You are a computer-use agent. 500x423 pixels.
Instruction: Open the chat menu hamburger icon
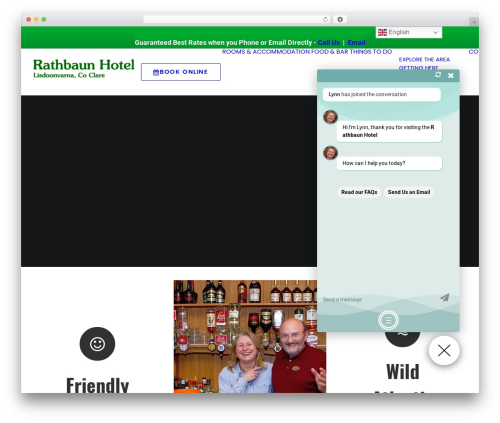(x=388, y=321)
